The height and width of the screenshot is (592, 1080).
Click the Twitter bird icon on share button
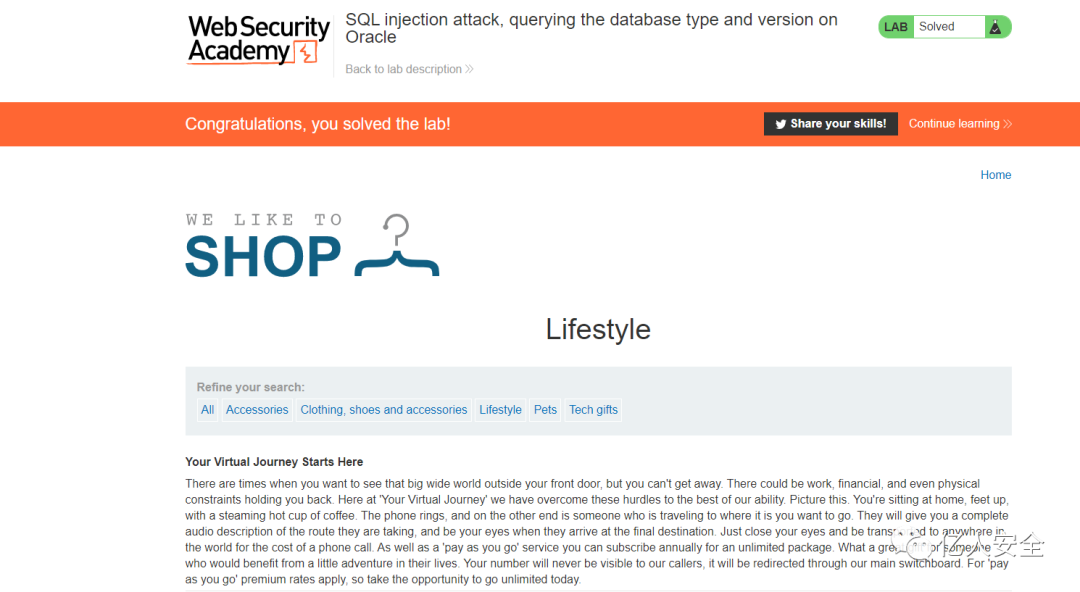point(780,124)
